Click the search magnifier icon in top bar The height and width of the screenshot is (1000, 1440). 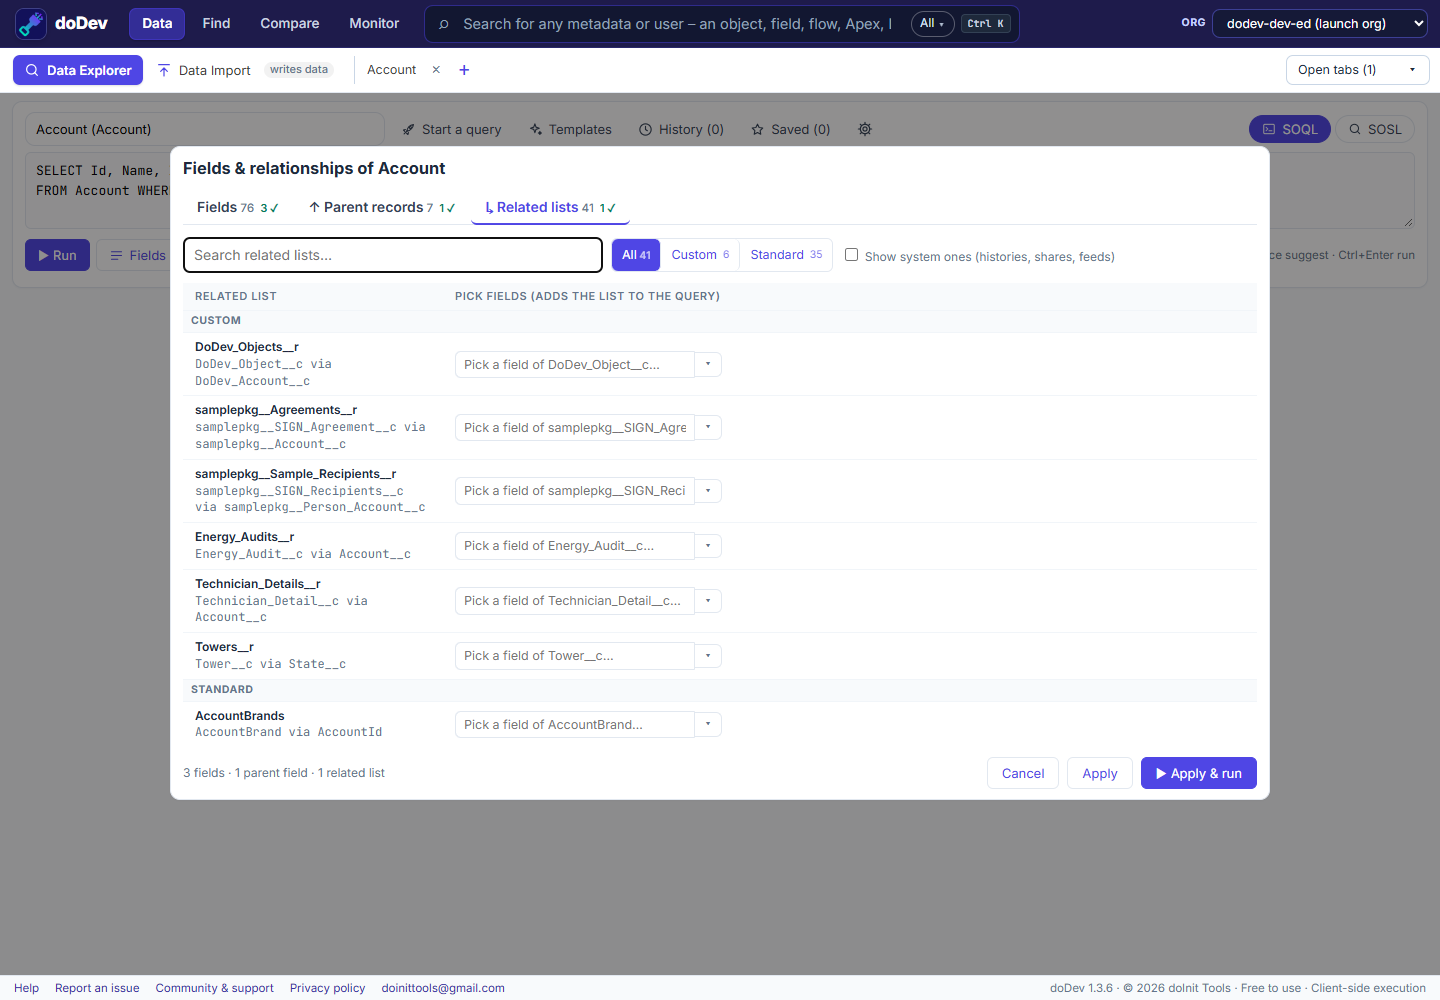click(x=444, y=24)
